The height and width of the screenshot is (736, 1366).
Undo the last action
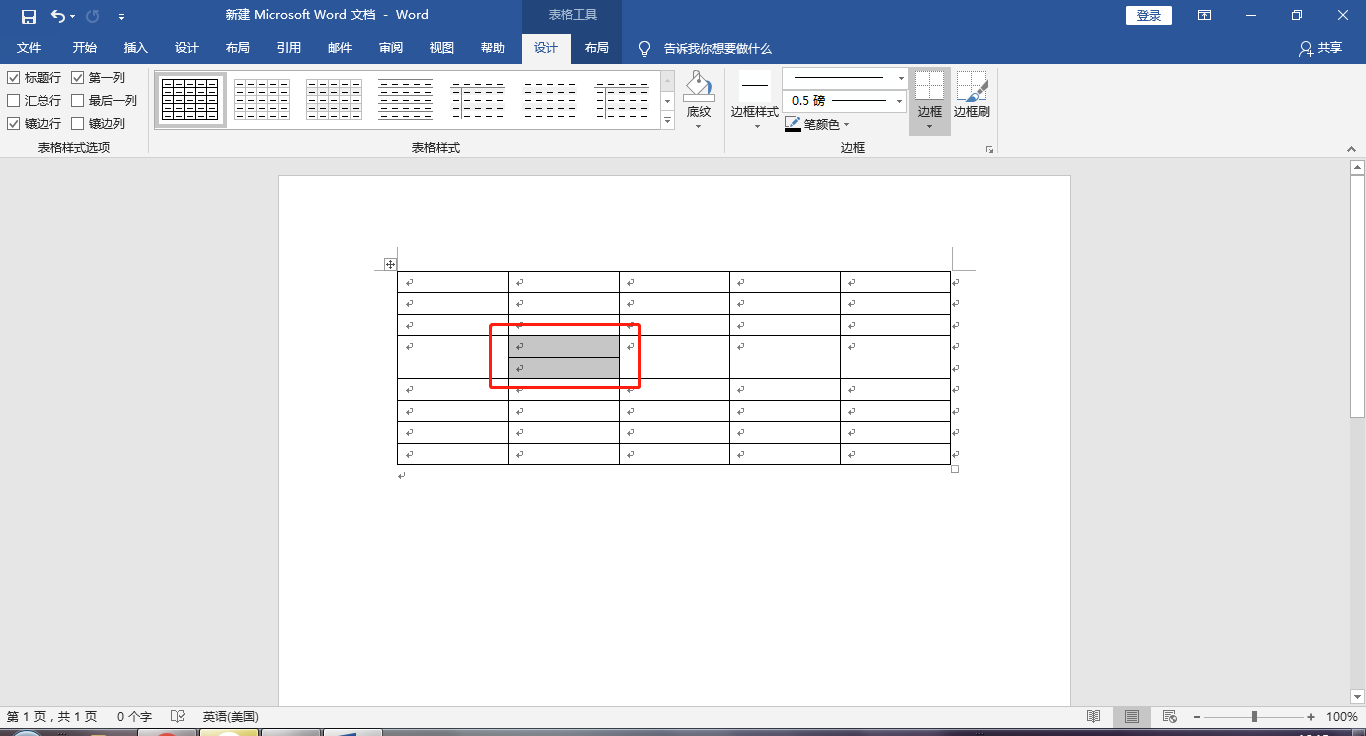click(58, 16)
